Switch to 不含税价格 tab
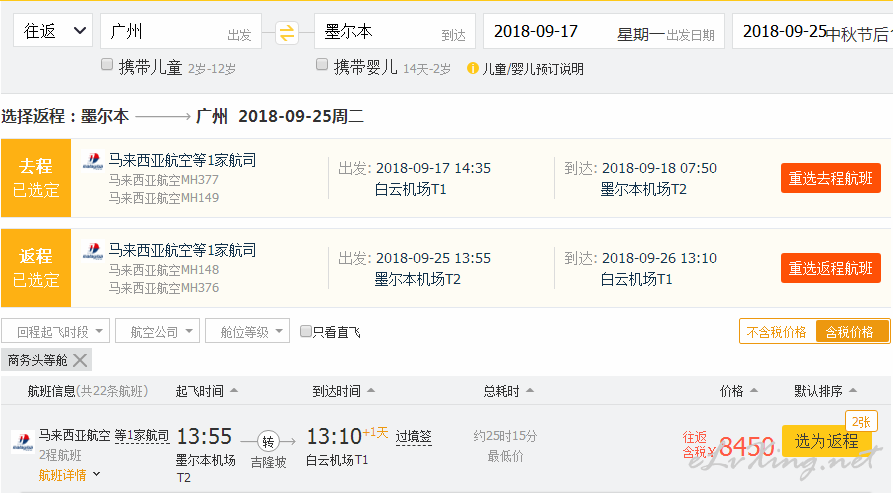This screenshot has width=893, height=493. pos(777,332)
